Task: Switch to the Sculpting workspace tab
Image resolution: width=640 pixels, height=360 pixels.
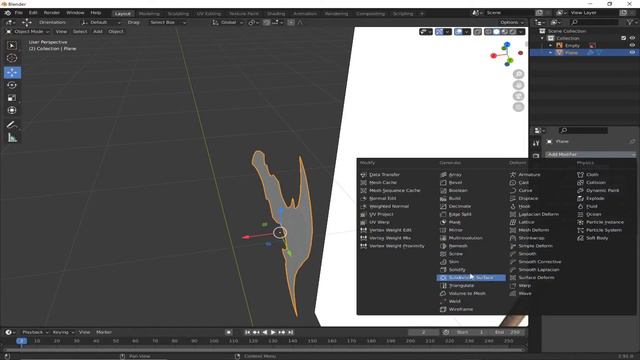Action: point(178,13)
